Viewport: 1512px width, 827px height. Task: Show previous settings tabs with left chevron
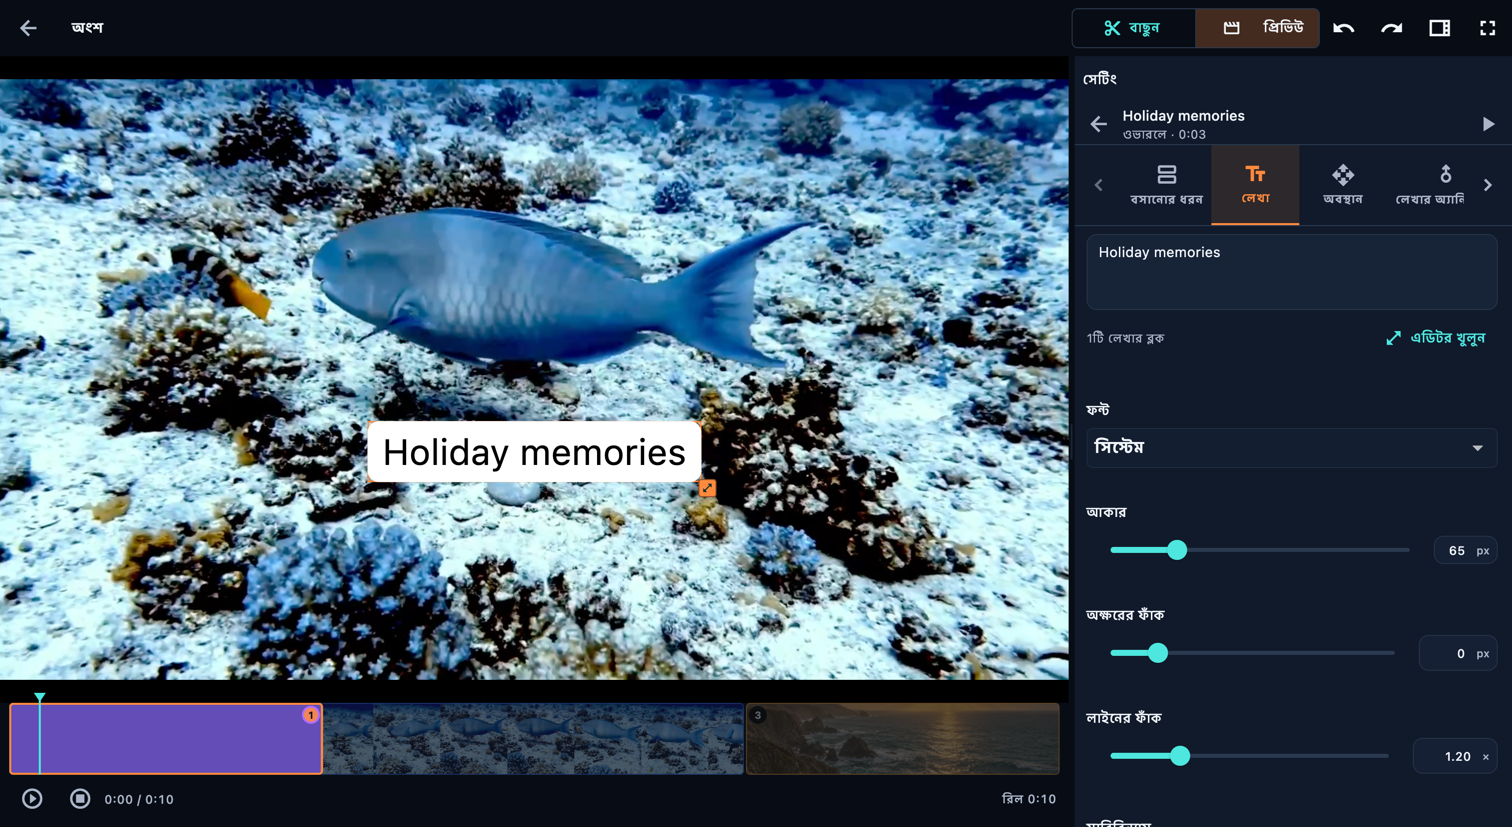pos(1098,185)
